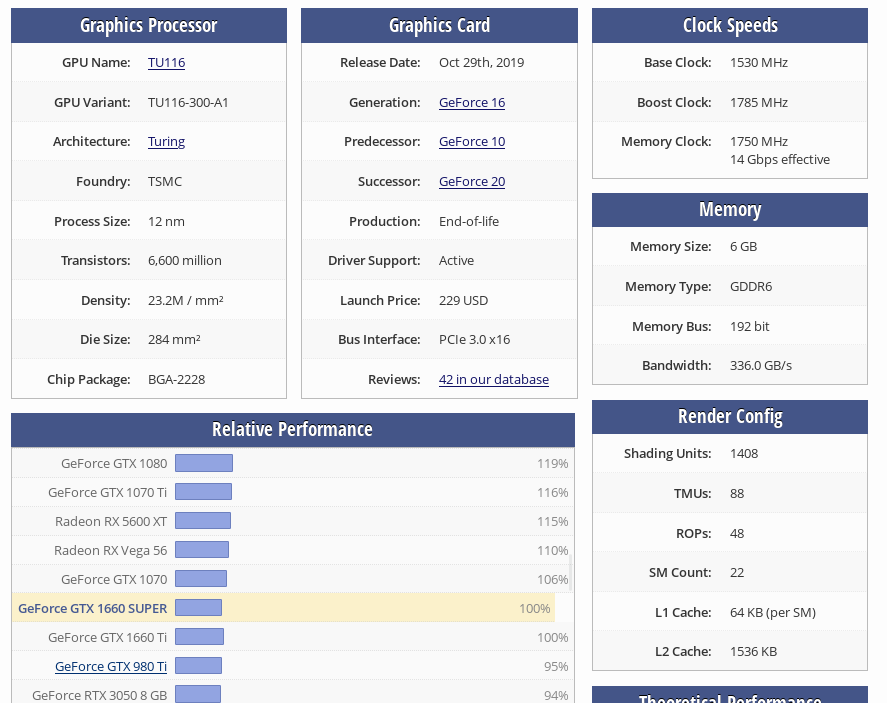Select the 6,600 million transistors value
The image size is (887, 703).
(184, 261)
